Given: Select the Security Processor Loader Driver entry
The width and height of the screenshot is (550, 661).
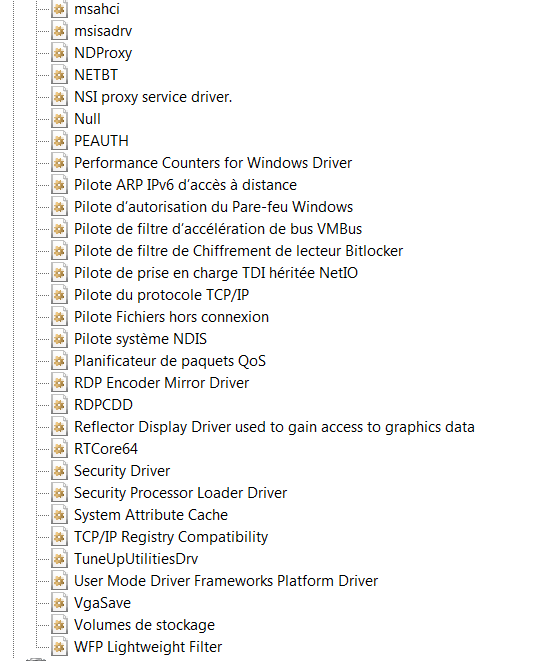Looking at the screenshot, I should coord(180,493).
